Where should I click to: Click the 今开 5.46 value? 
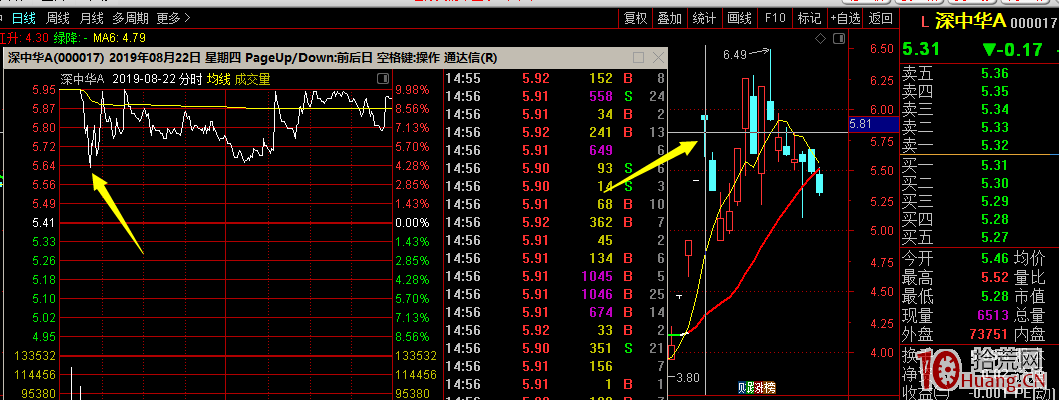[x=994, y=257]
